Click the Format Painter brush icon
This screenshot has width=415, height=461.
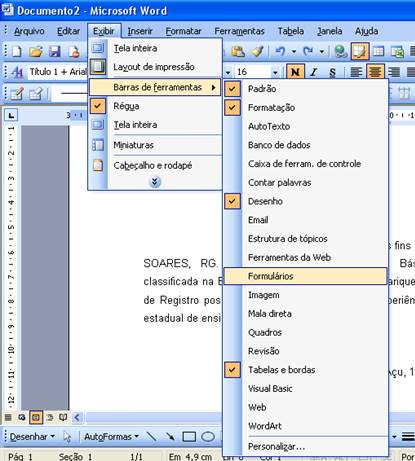click(x=257, y=52)
